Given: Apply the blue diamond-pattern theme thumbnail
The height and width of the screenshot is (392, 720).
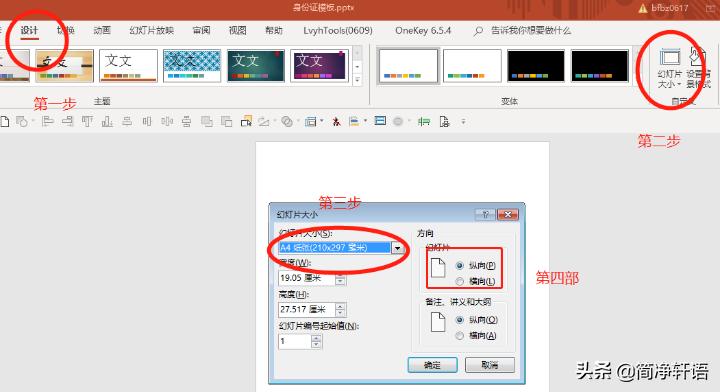Looking at the screenshot, I should coord(192,66).
